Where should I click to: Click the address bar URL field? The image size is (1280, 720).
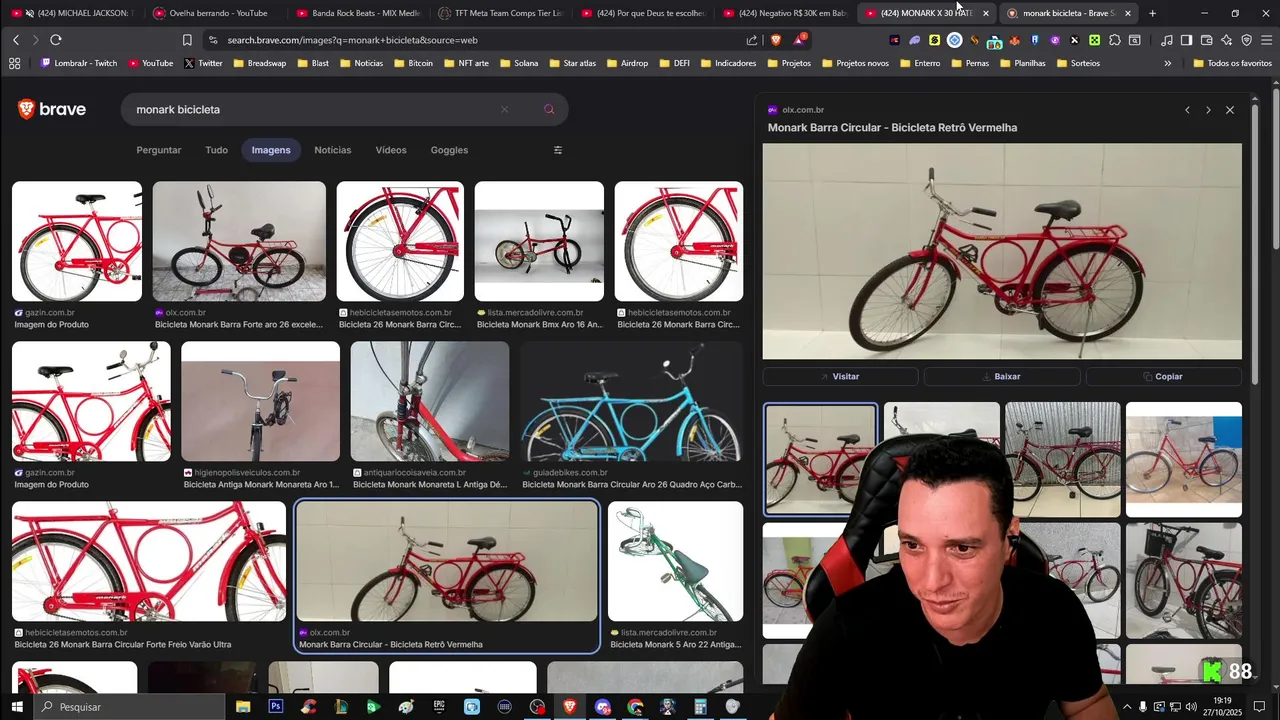(480, 40)
